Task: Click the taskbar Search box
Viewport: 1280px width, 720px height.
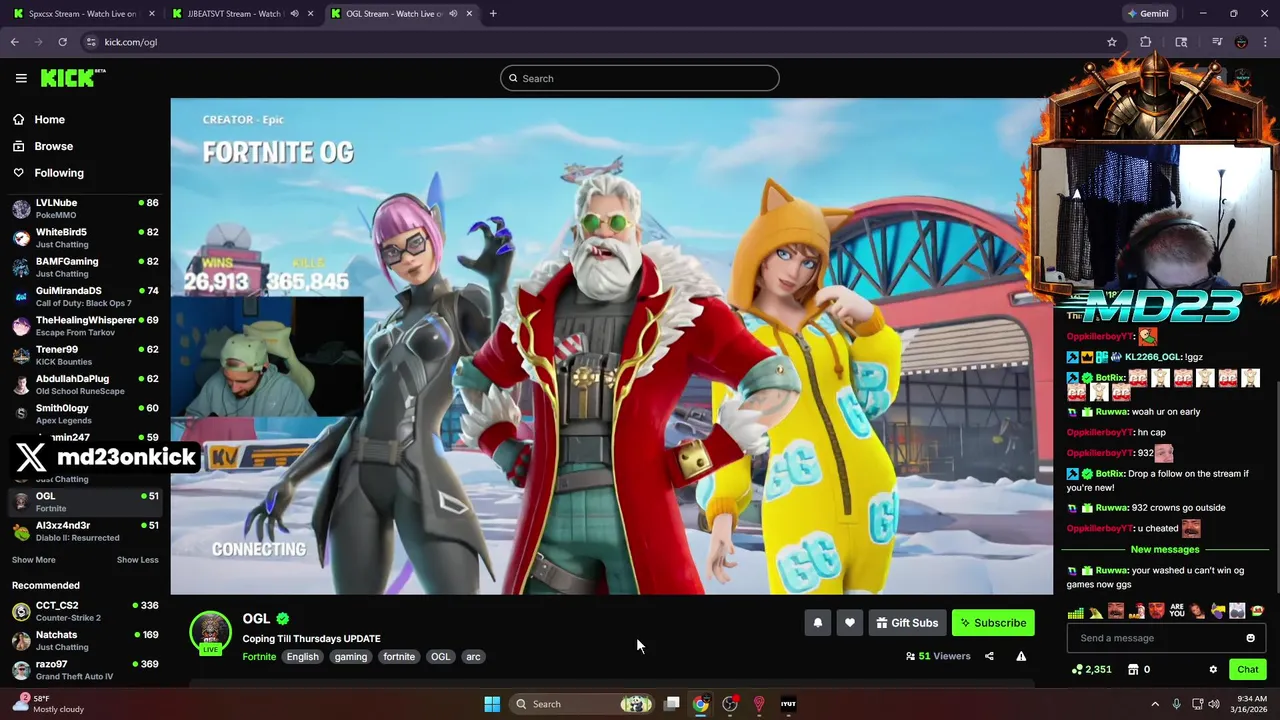Action: tap(583, 704)
